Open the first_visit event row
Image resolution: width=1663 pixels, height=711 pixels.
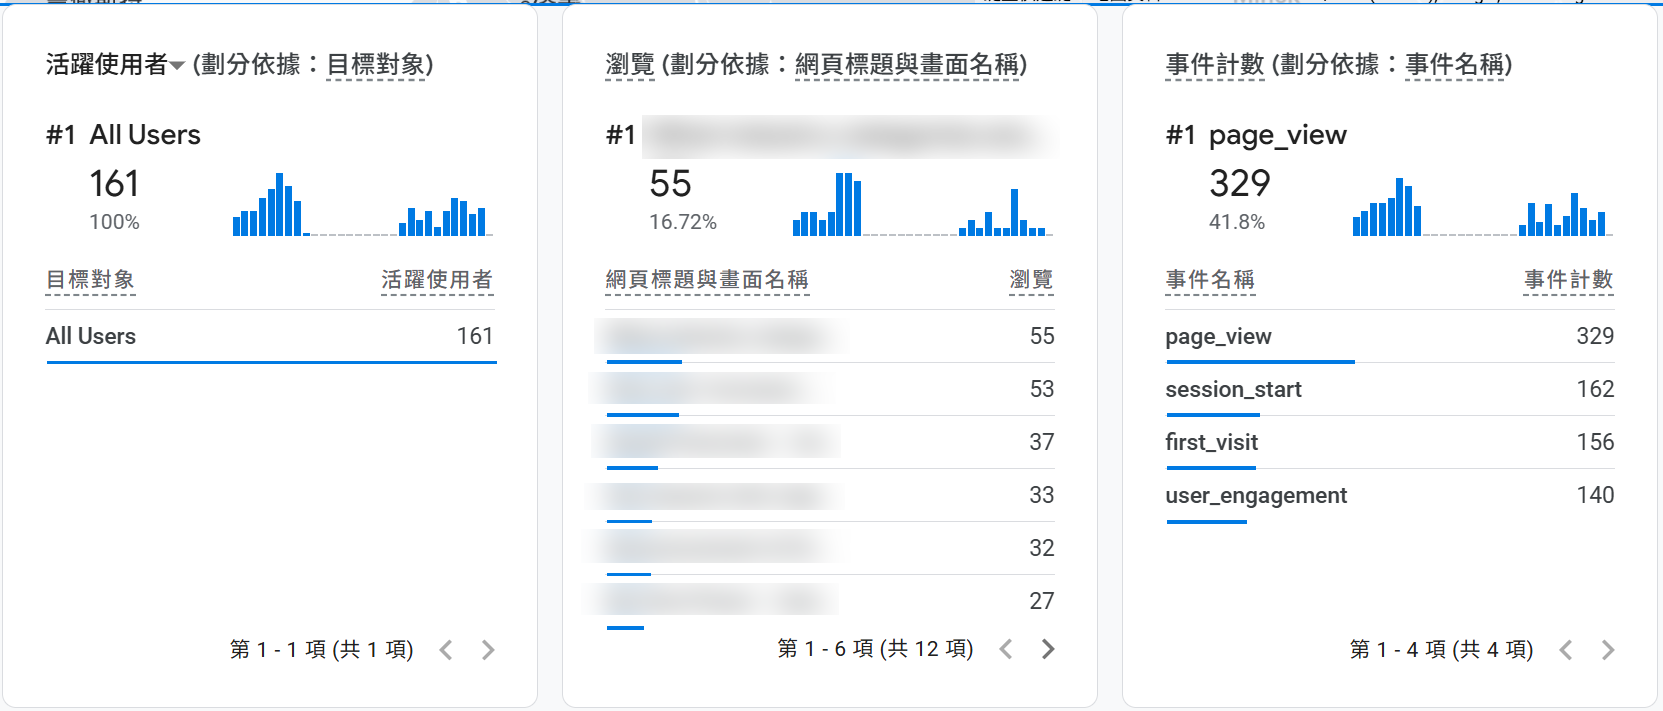(1211, 443)
